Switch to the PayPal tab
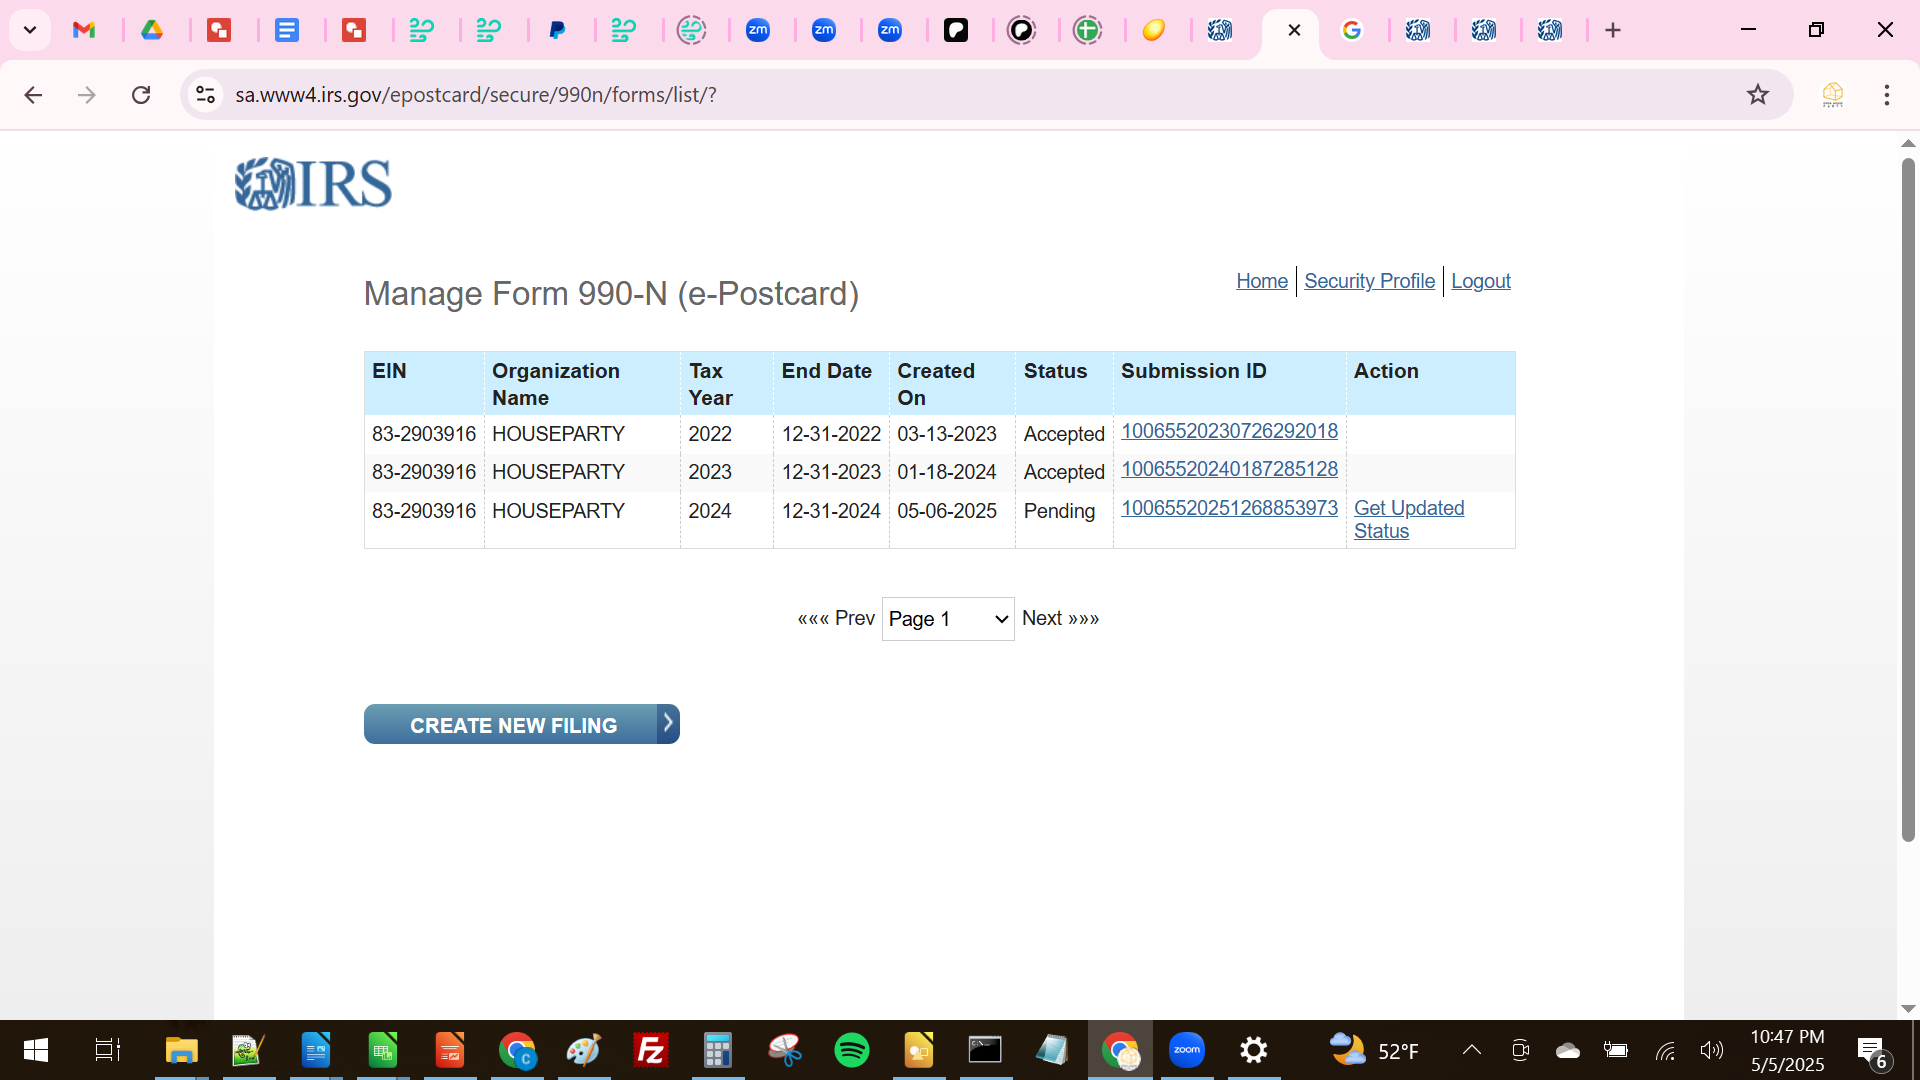 point(557,30)
